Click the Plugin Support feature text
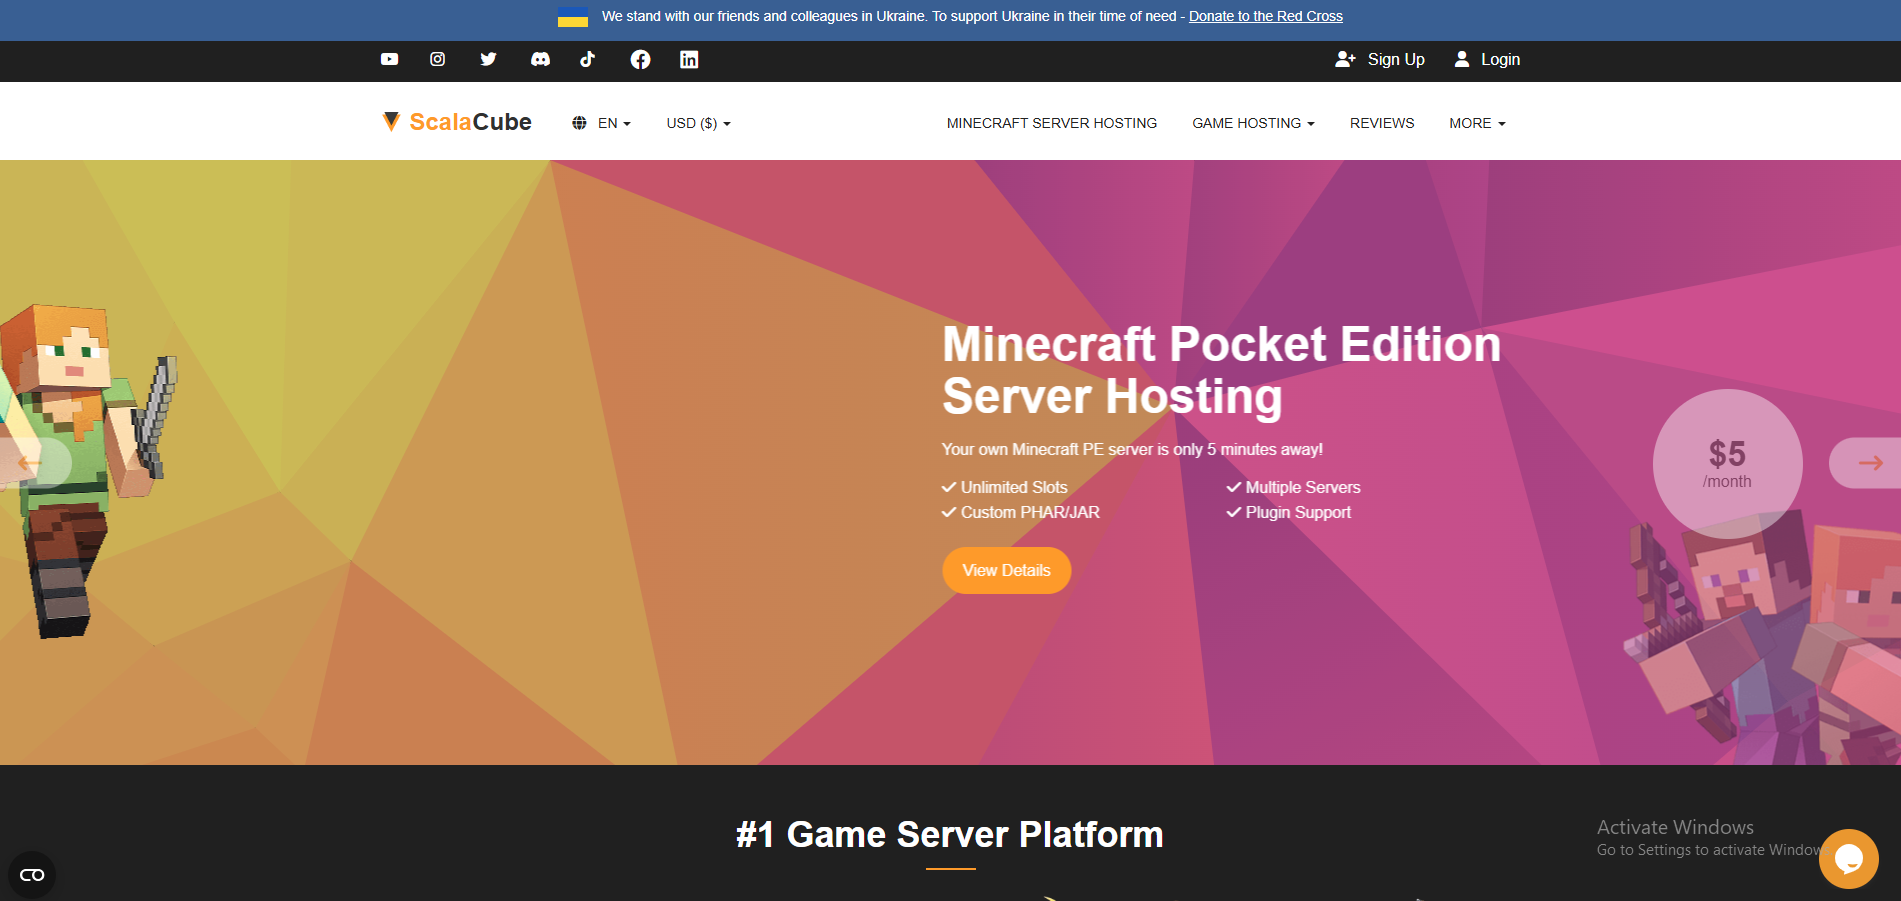This screenshot has width=1901, height=901. [1298, 512]
